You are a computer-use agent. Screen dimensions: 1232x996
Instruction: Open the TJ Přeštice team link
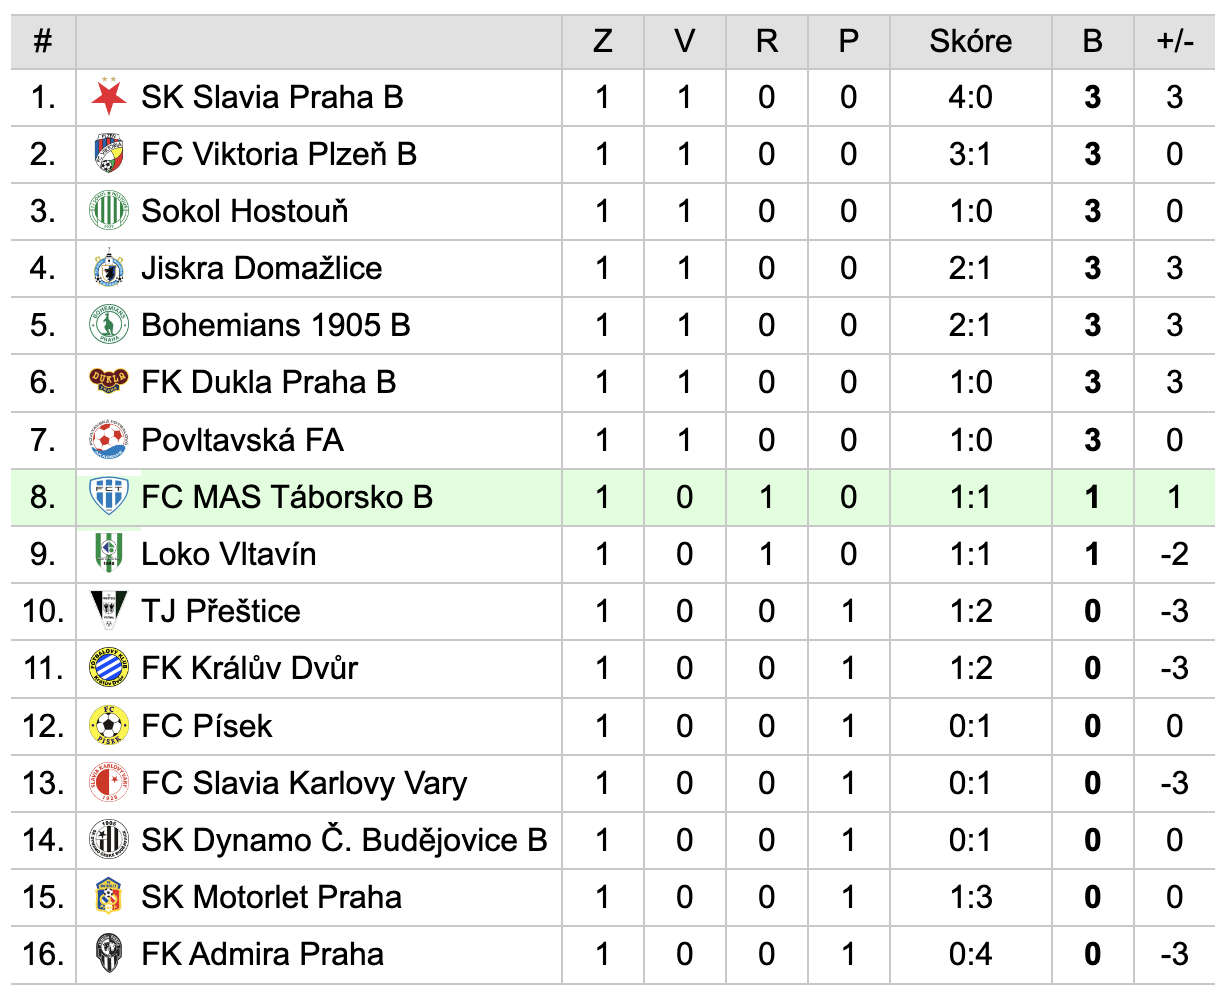[221, 611]
